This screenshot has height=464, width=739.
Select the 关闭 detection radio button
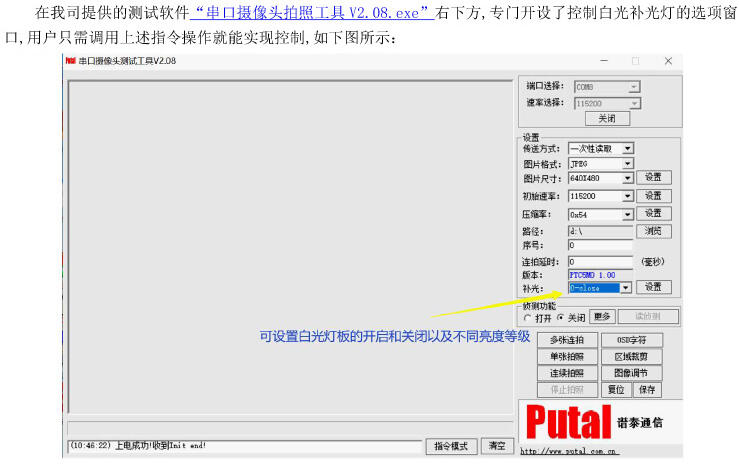(x=560, y=317)
